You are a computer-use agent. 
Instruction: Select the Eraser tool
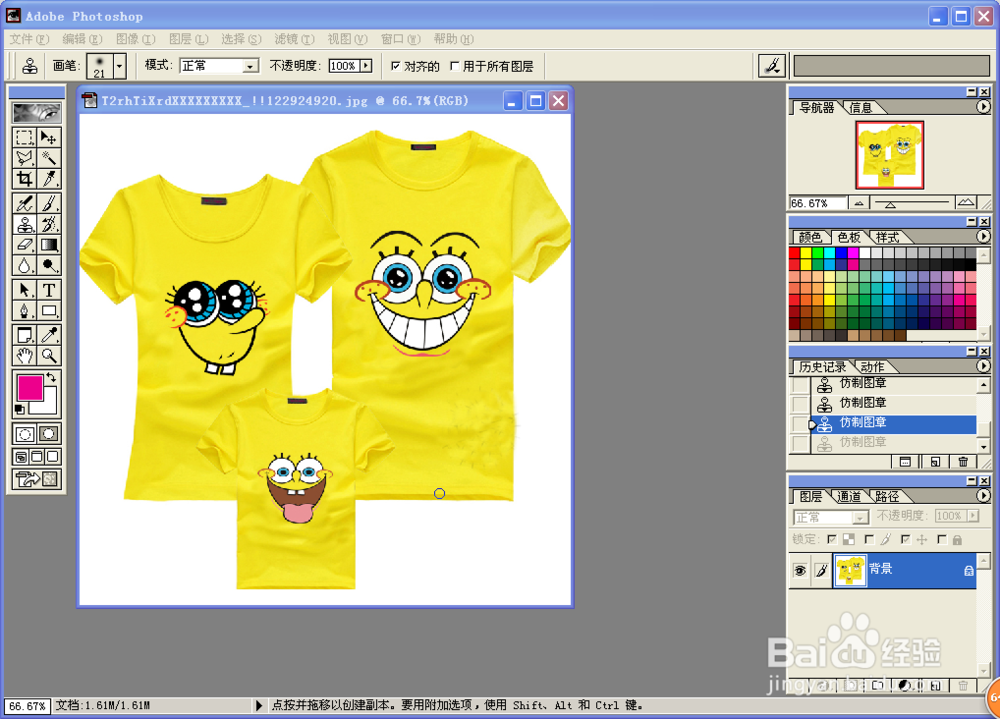pyautogui.click(x=24, y=244)
